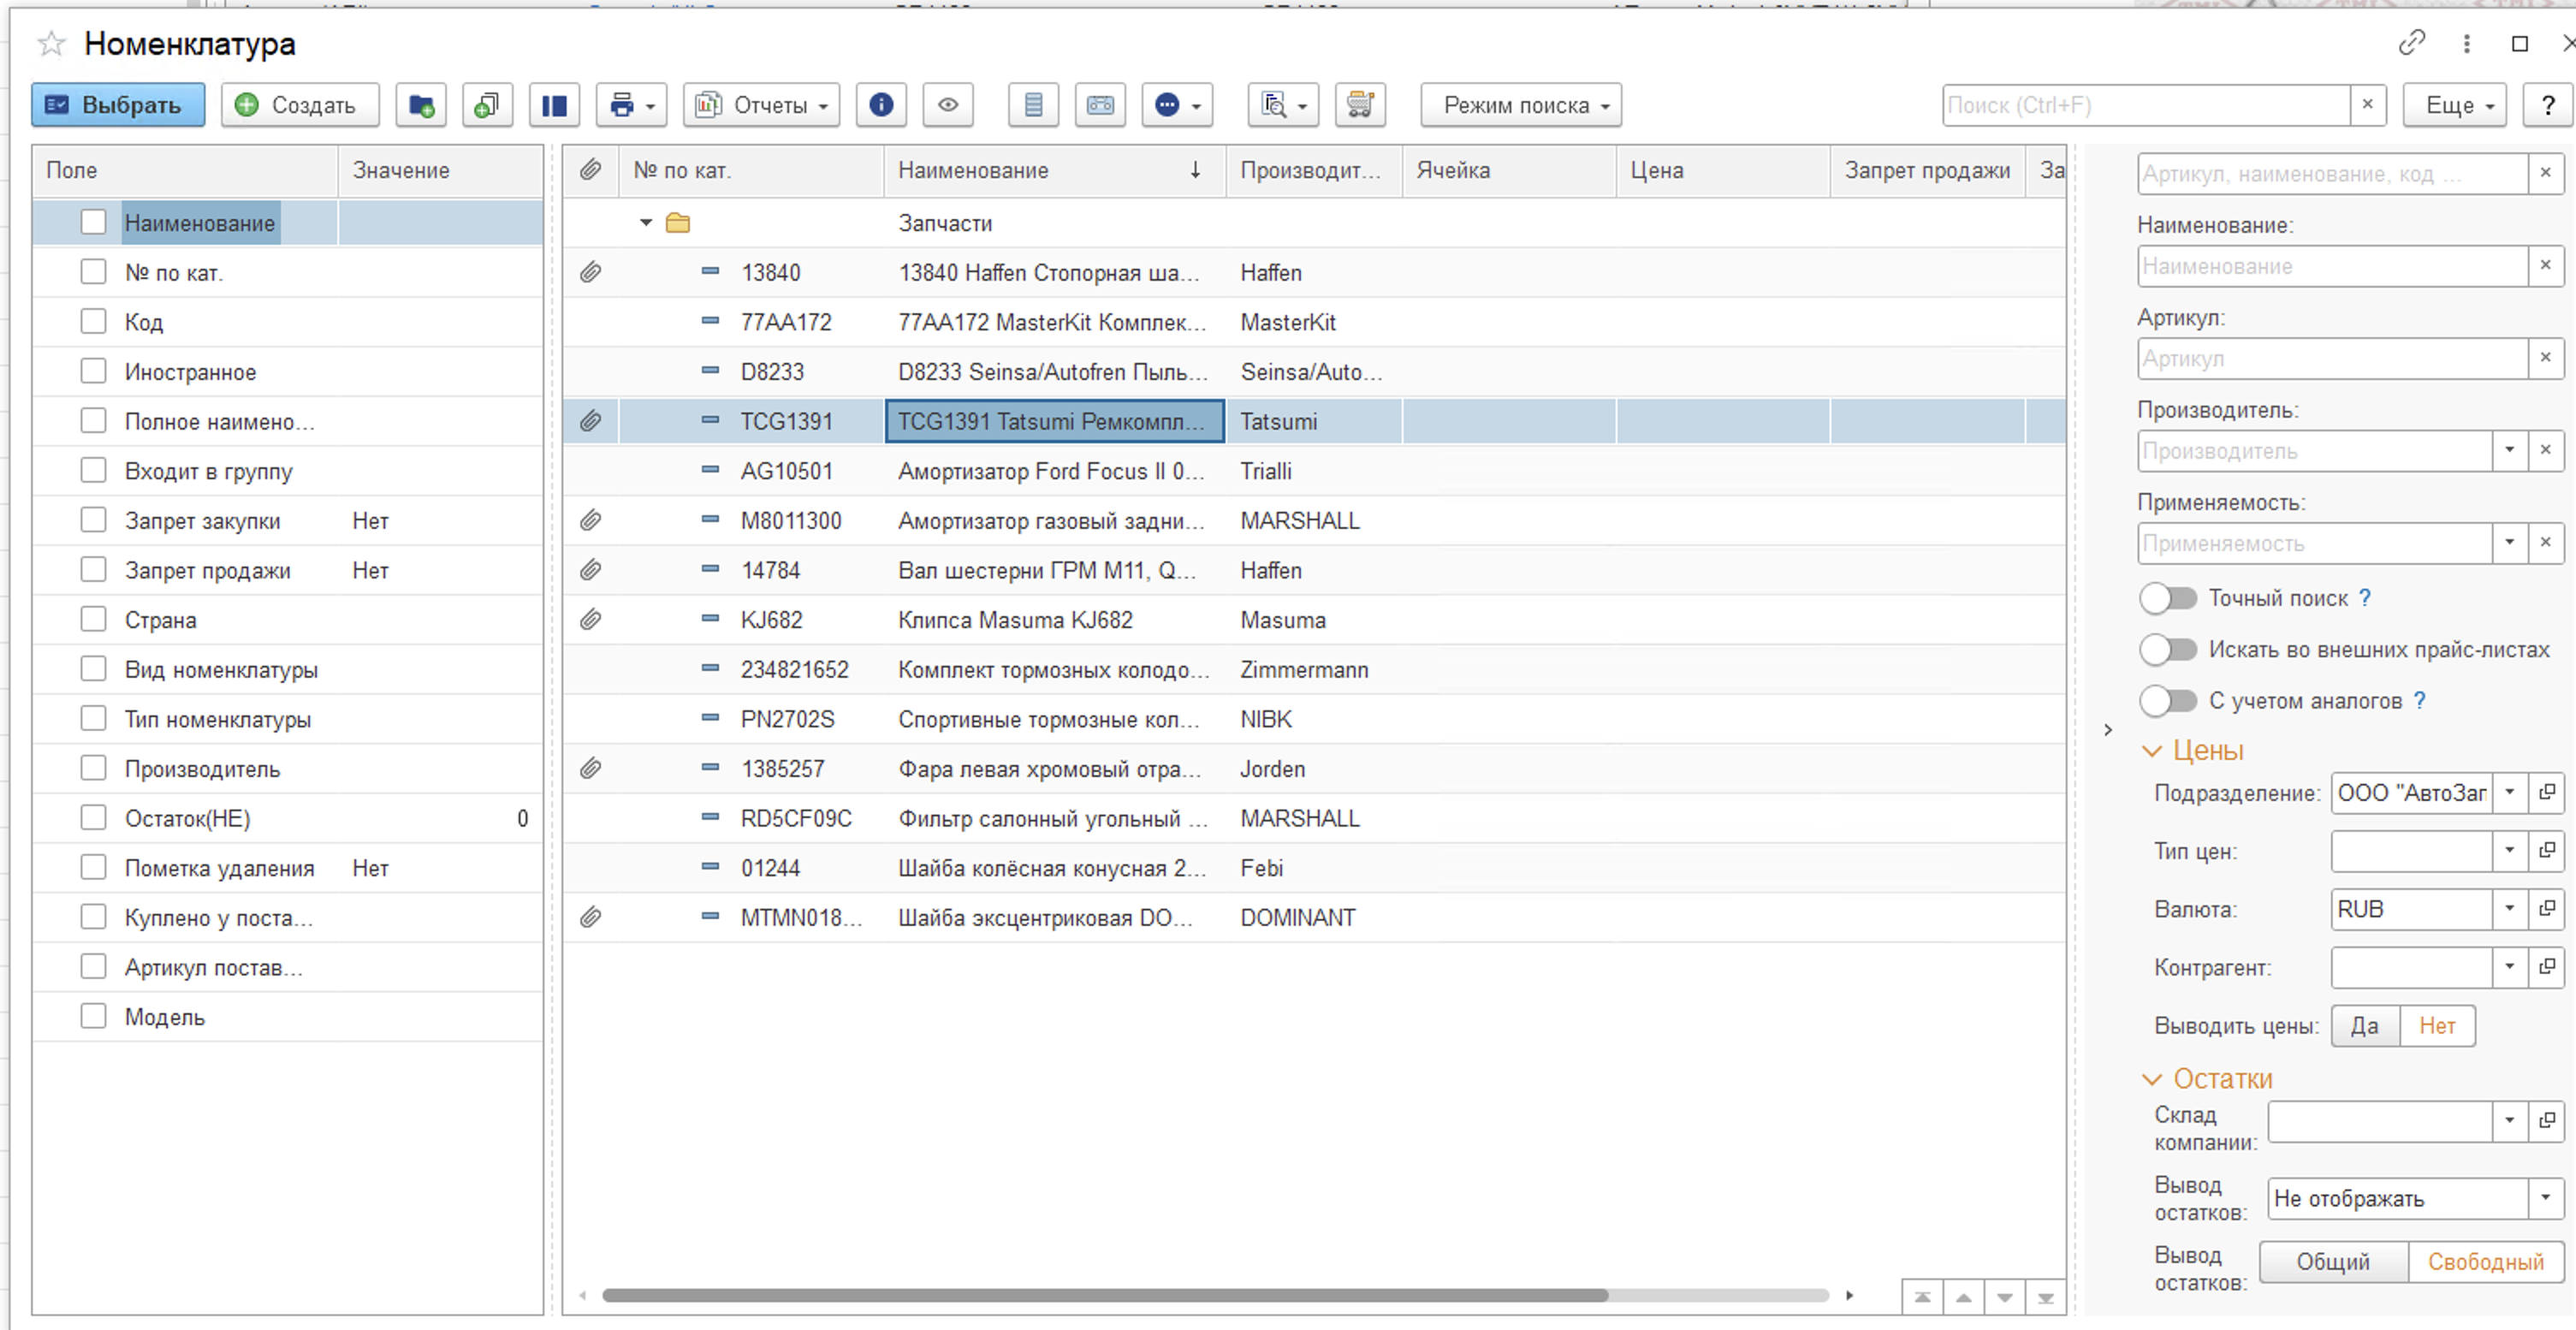Click the card view icon in toolbar

pyautogui.click(x=1100, y=105)
